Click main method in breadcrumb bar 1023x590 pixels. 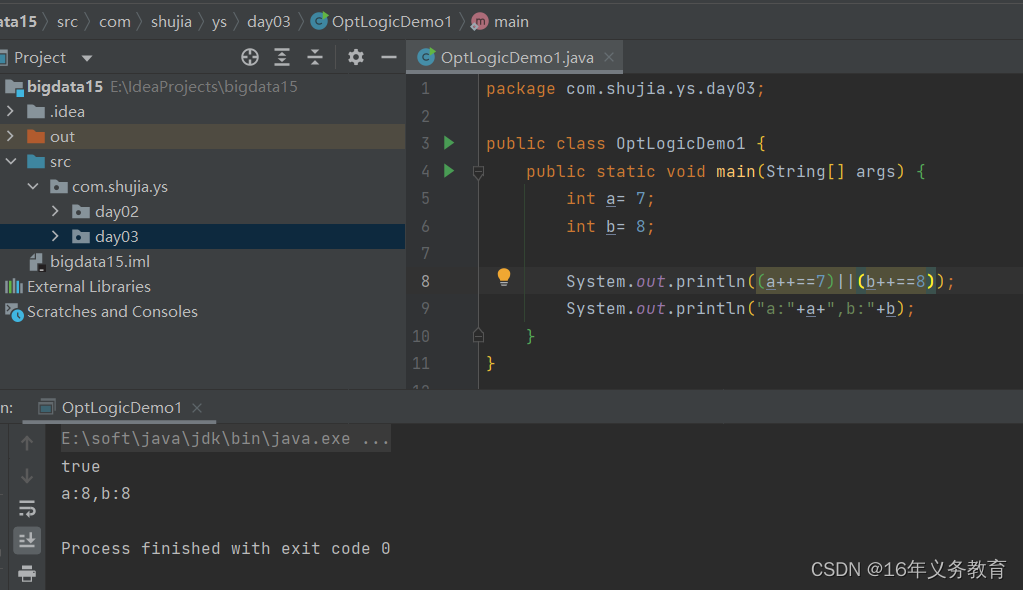coord(500,22)
